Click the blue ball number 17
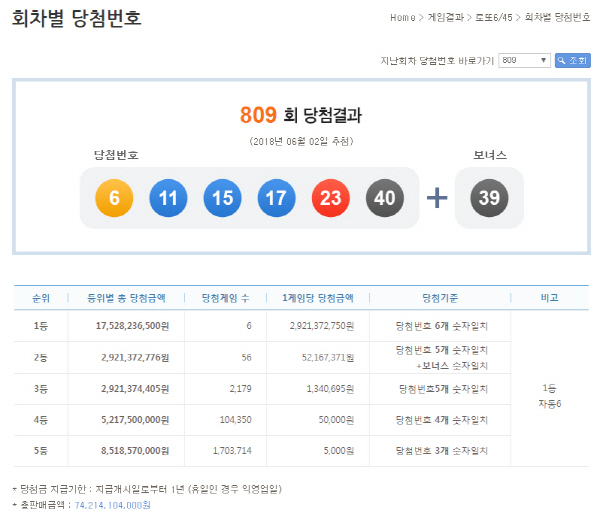 point(276,198)
